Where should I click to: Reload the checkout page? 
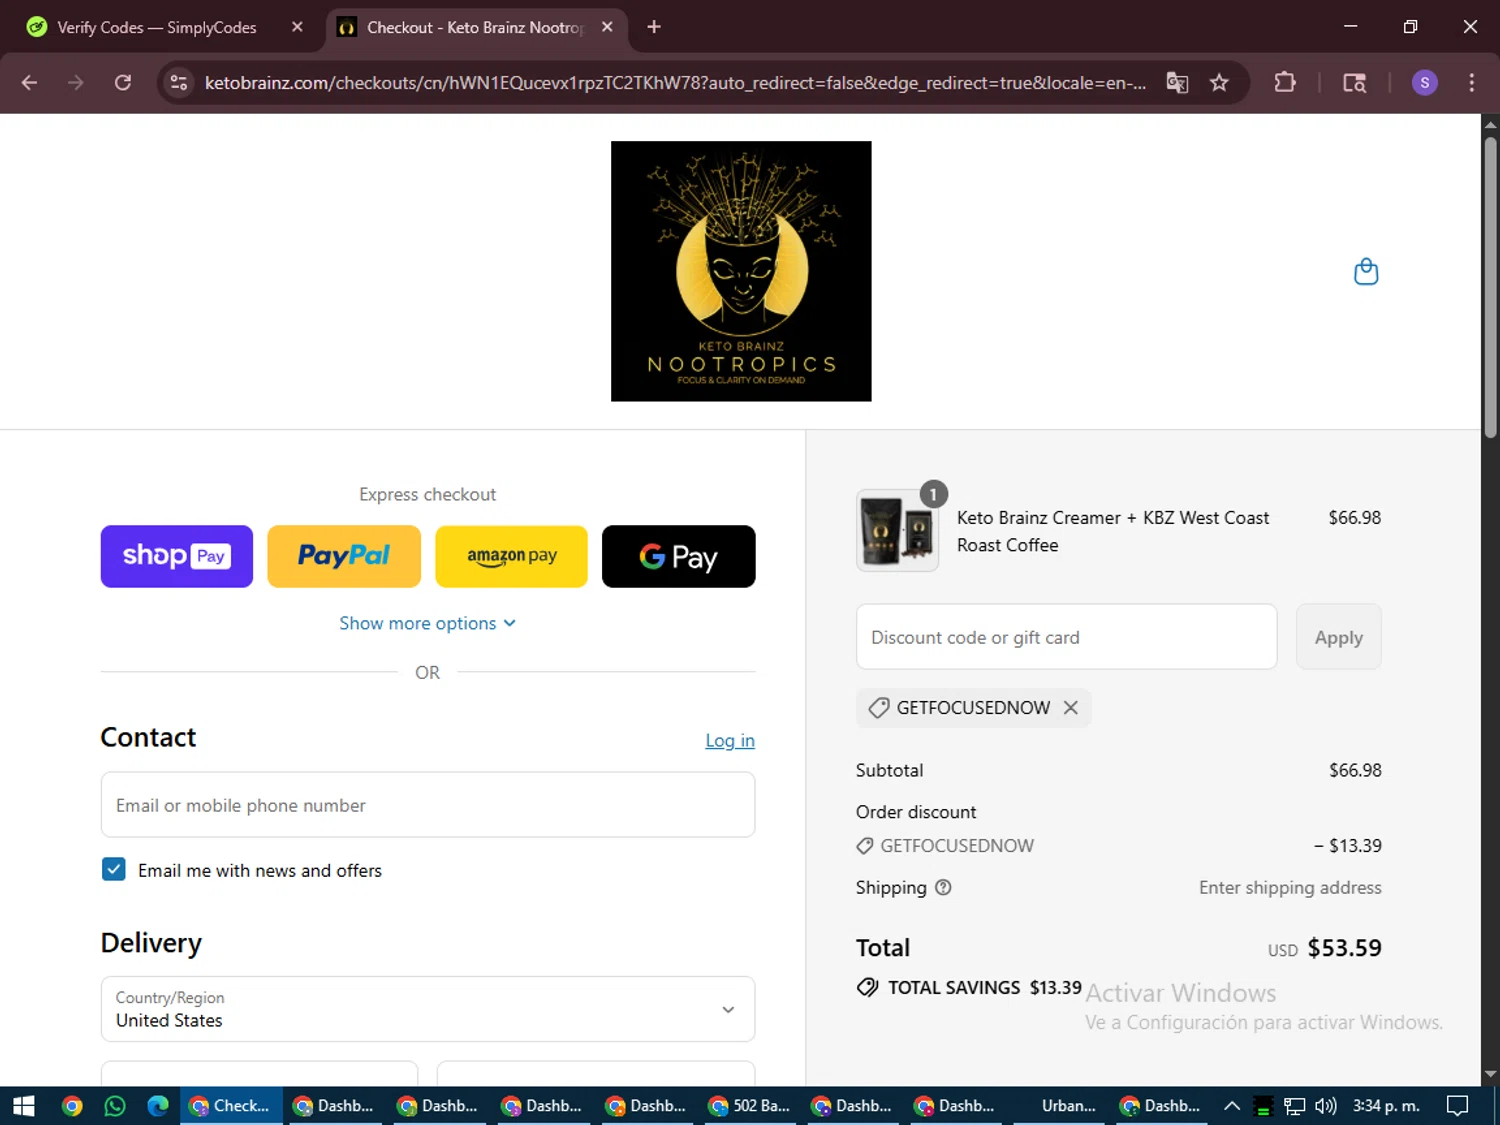pos(123,83)
